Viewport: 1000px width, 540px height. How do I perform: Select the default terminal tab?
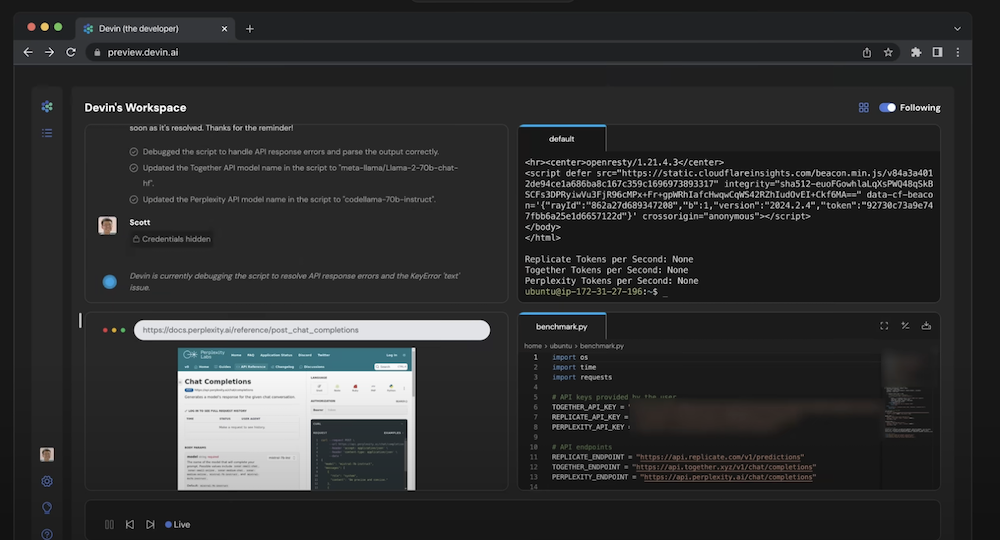coord(561,139)
